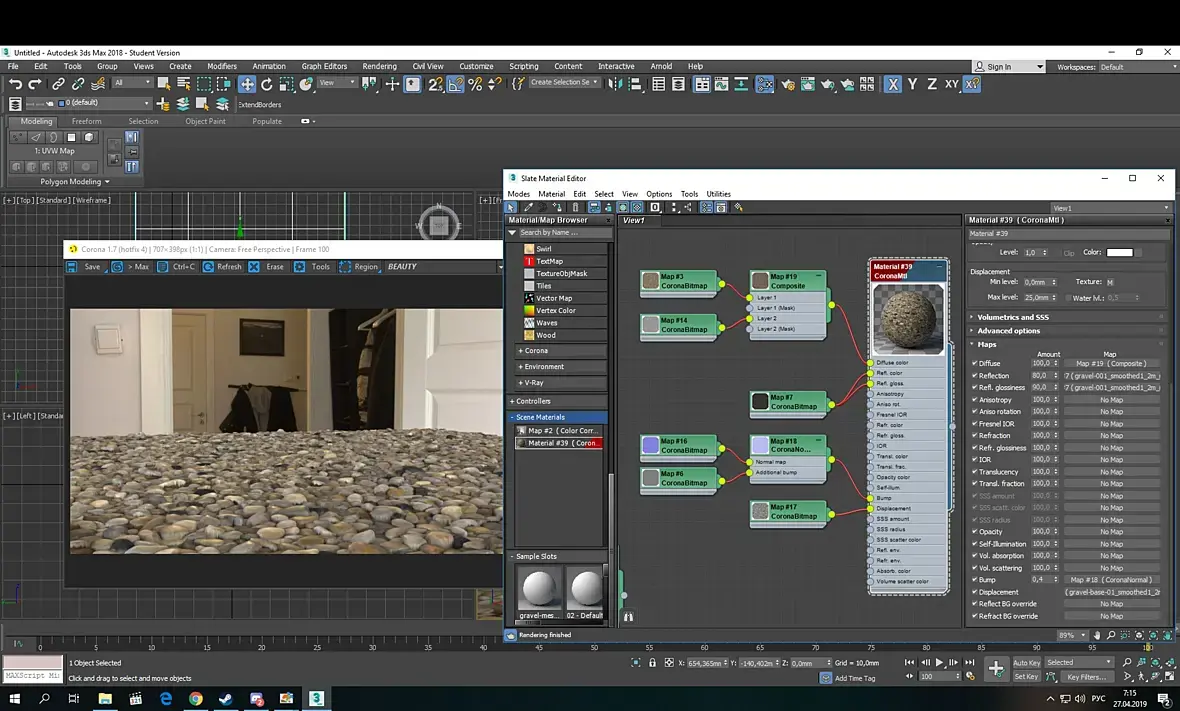Disable the Displacement map checkbox
1180x711 pixels.
tap(975, 592)
